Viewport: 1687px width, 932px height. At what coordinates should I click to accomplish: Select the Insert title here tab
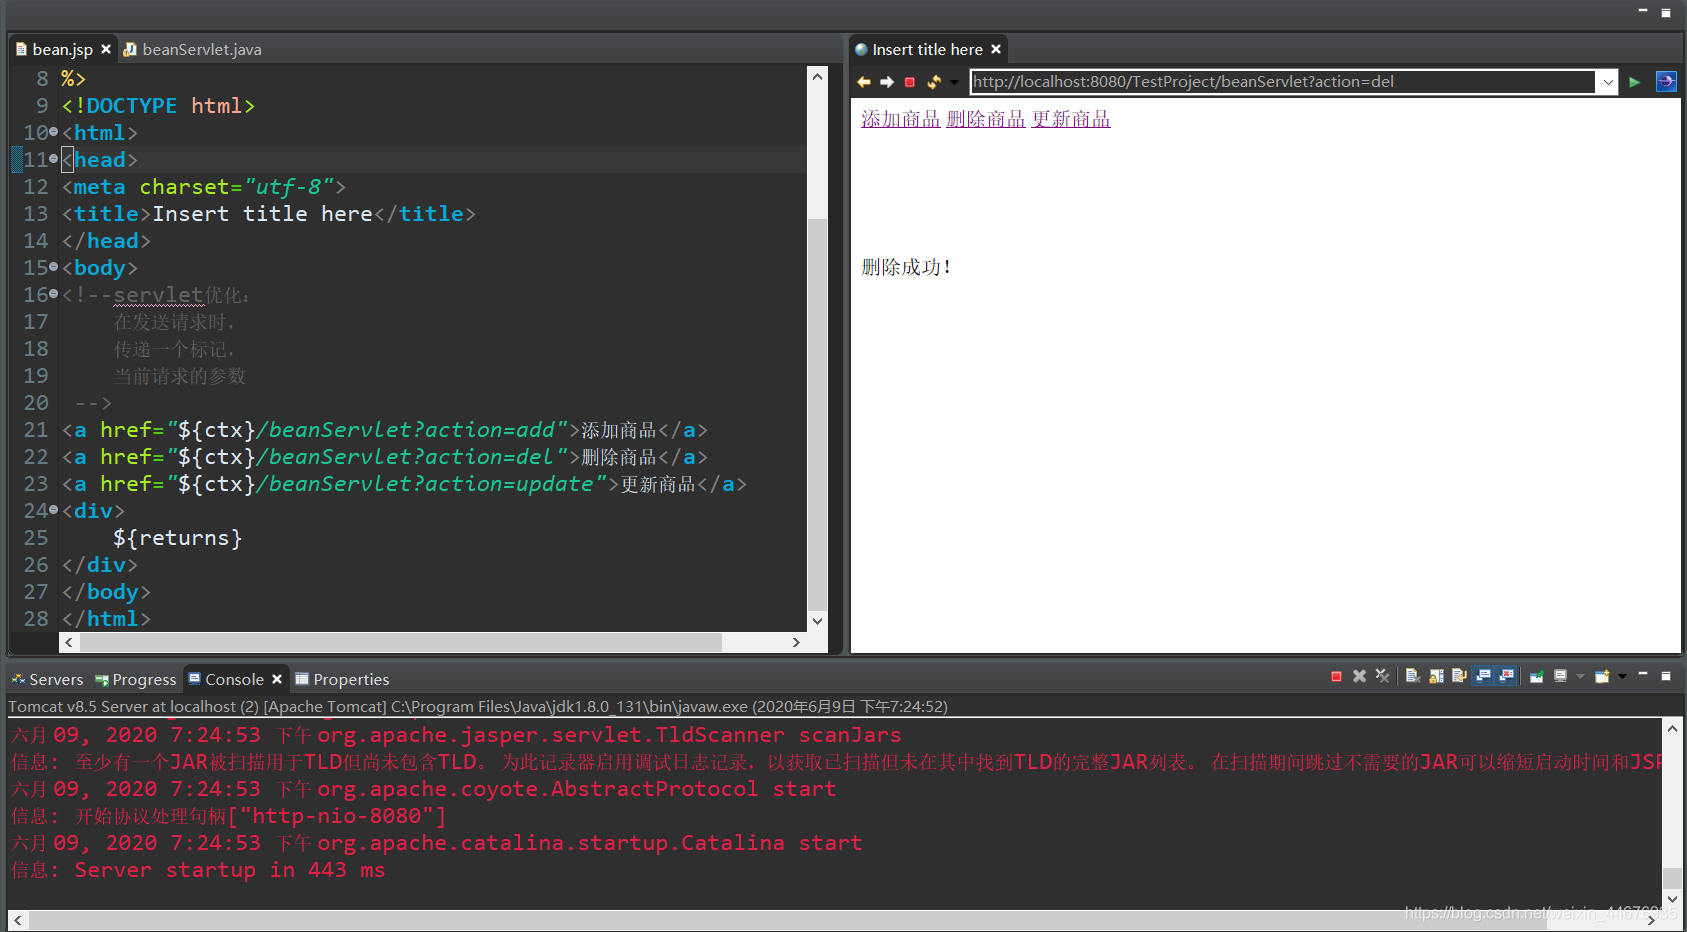927,49
